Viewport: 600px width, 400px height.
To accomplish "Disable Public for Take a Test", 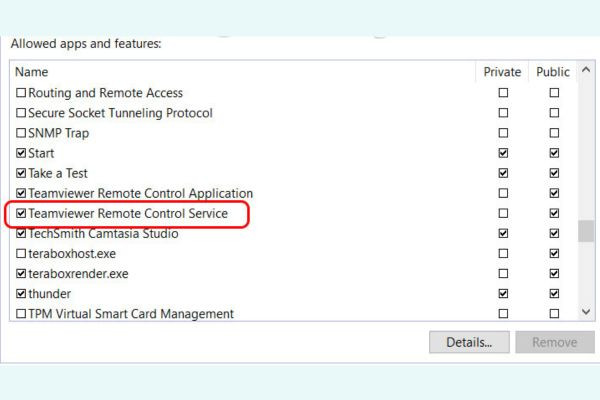I will 554,173.
